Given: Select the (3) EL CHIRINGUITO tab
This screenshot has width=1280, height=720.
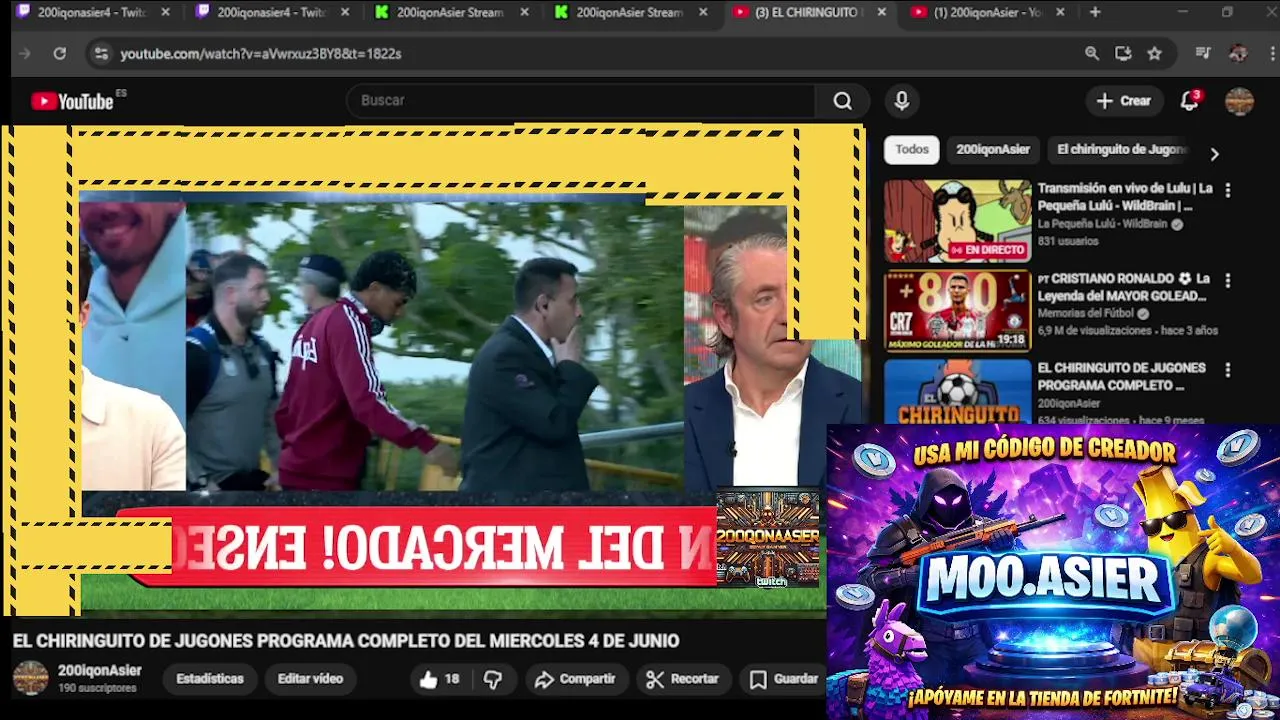Looking at the screenshot, I should (808, 12).
